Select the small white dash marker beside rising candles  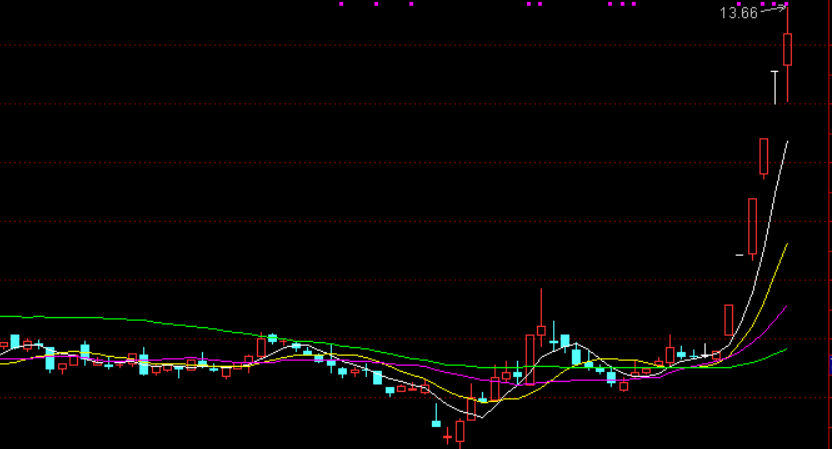point(739,255)
